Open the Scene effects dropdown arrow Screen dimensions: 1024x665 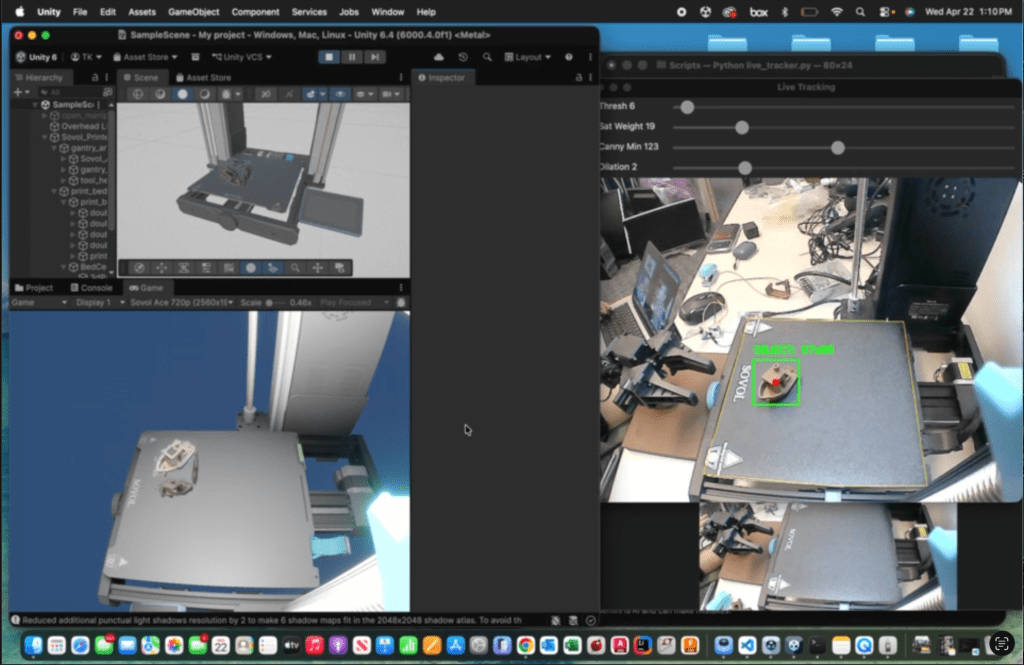(x=323, y=94)
